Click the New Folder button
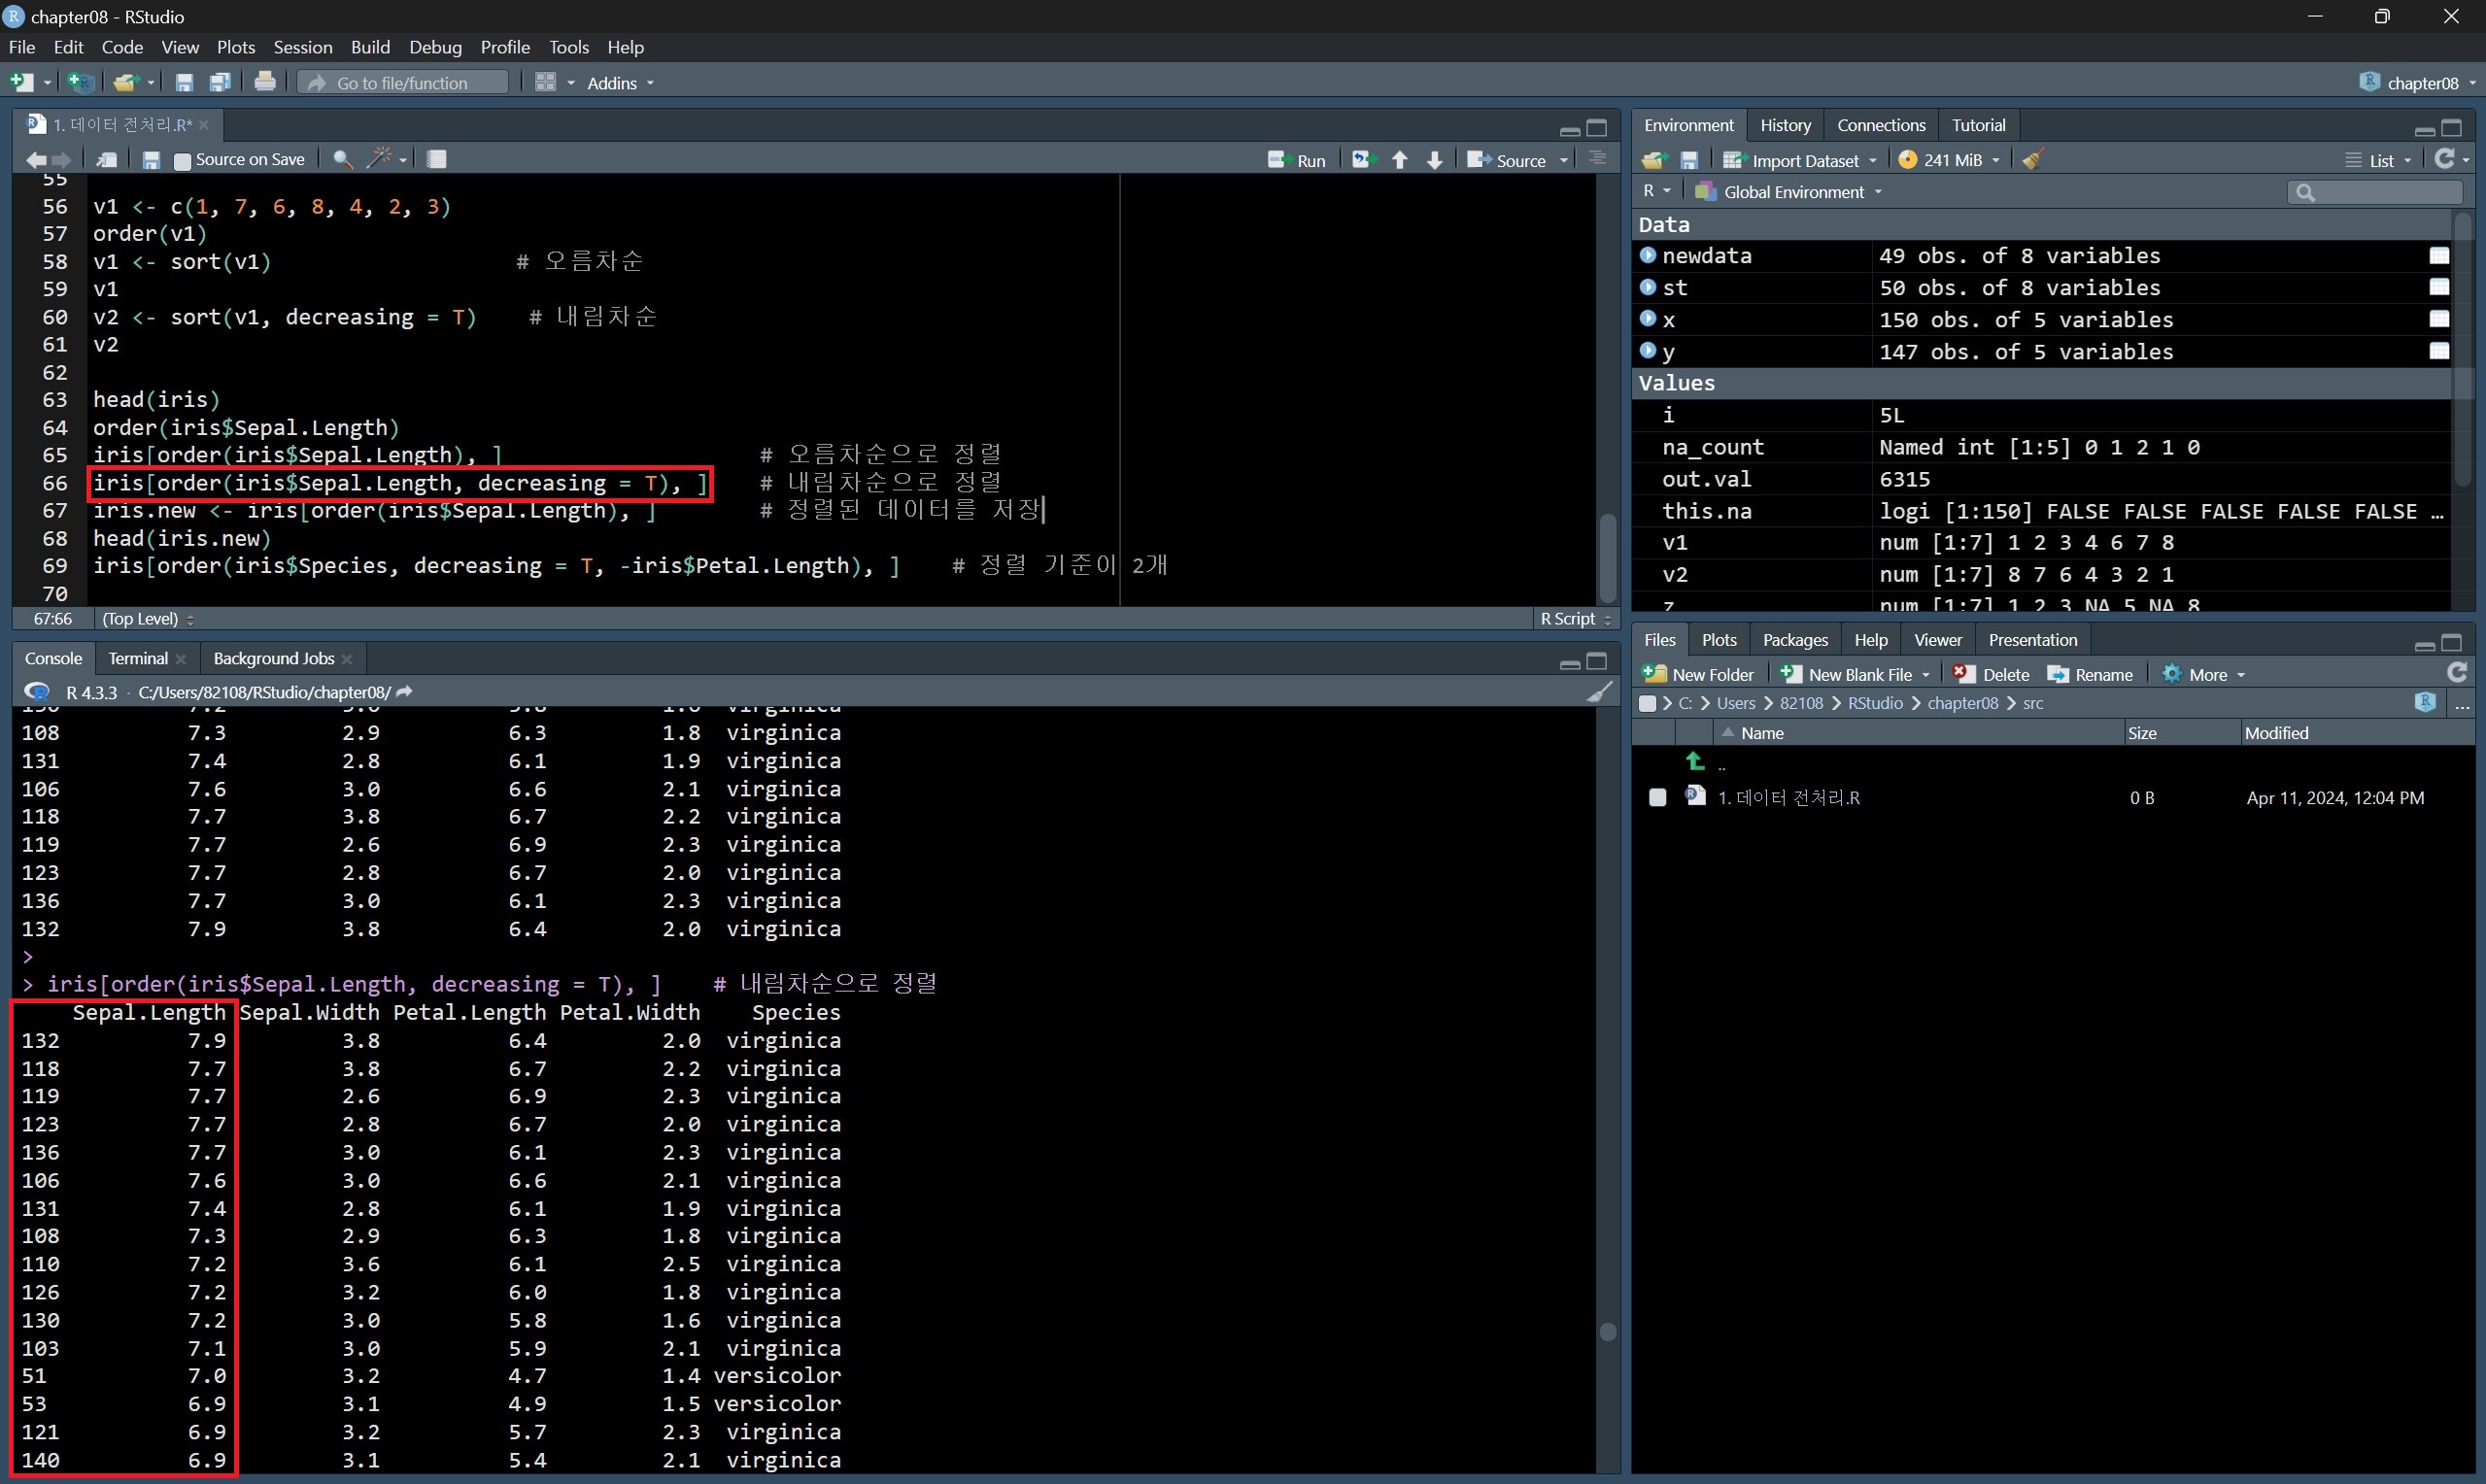Screen dimensions: 2486x1484 tap(1698, 674)
